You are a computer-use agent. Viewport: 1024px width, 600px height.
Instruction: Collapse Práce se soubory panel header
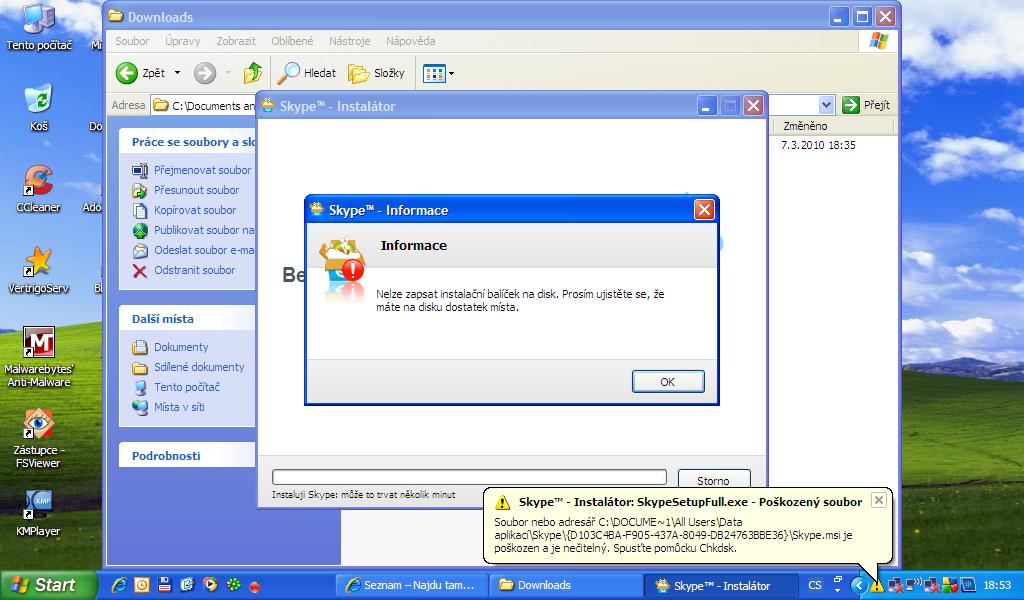(x=187, y=142)
